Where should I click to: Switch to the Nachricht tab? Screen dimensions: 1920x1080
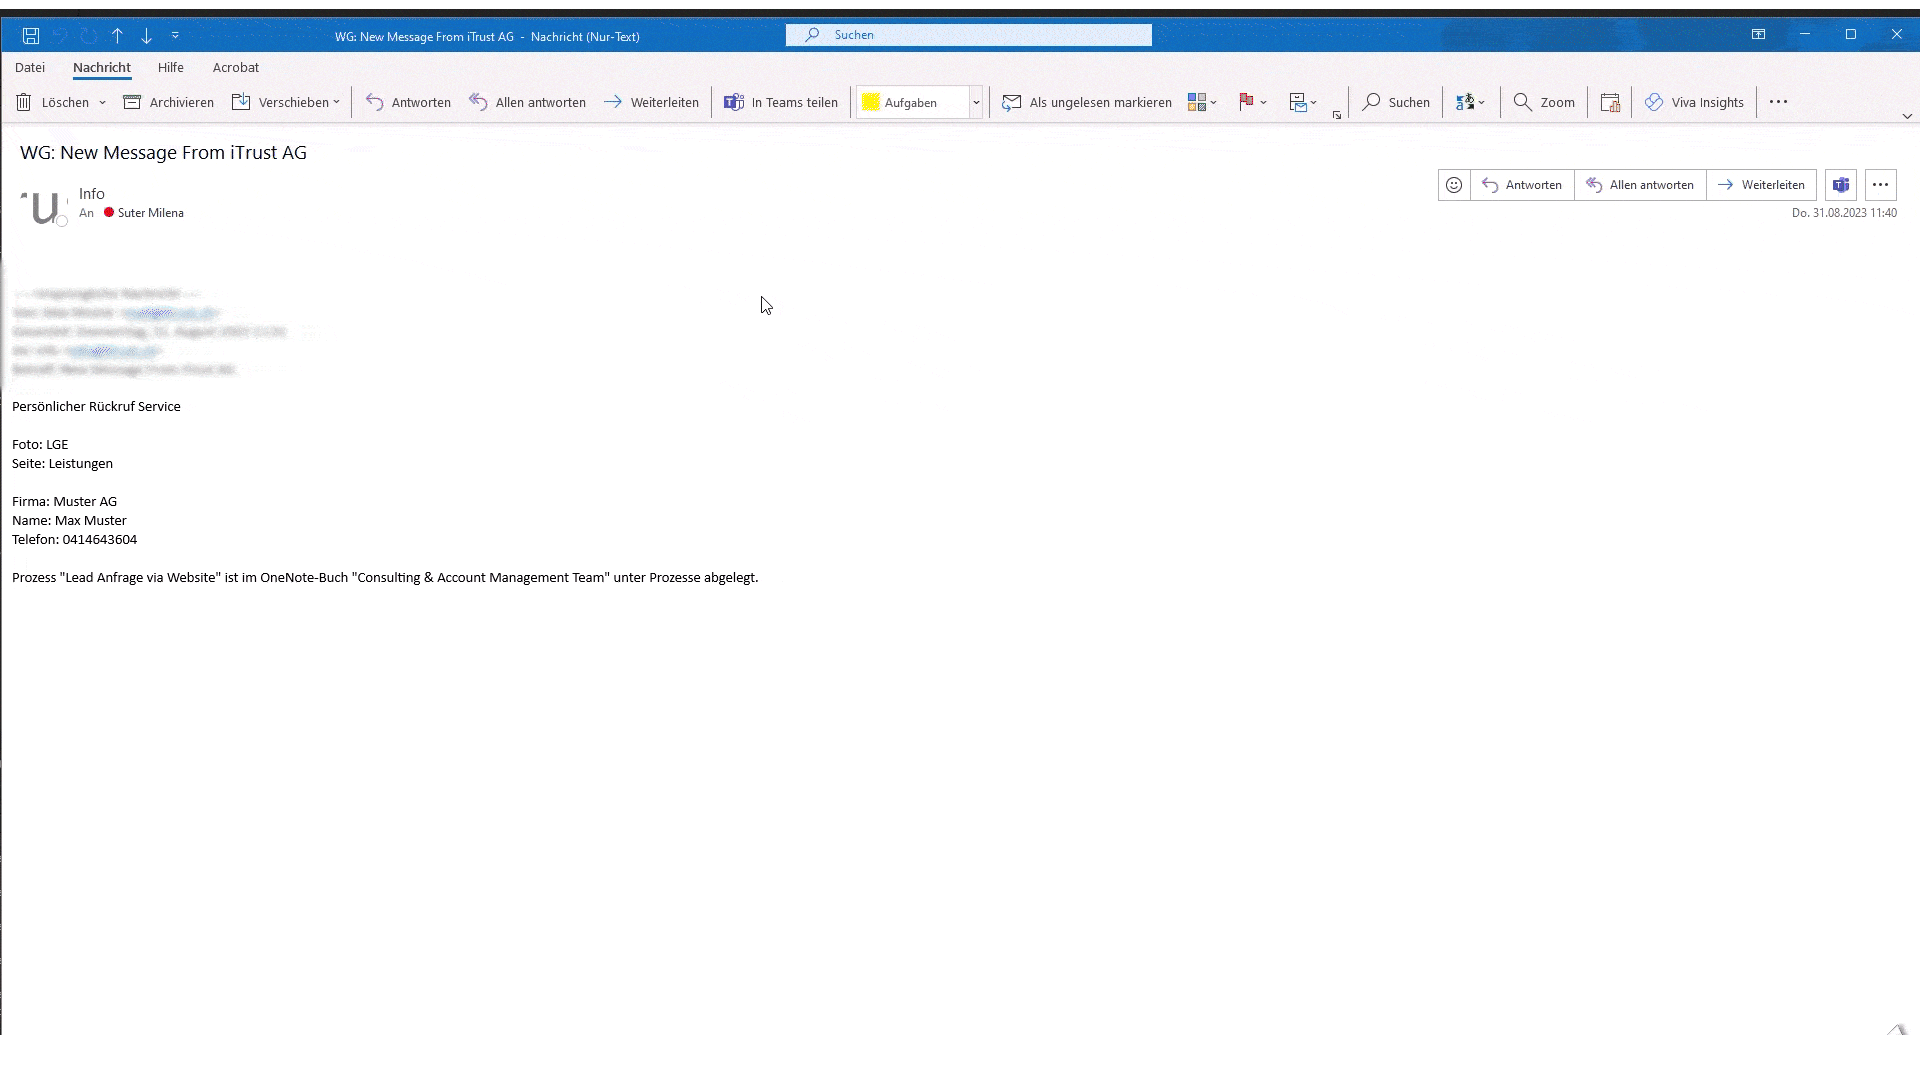[x=102, y=68]
